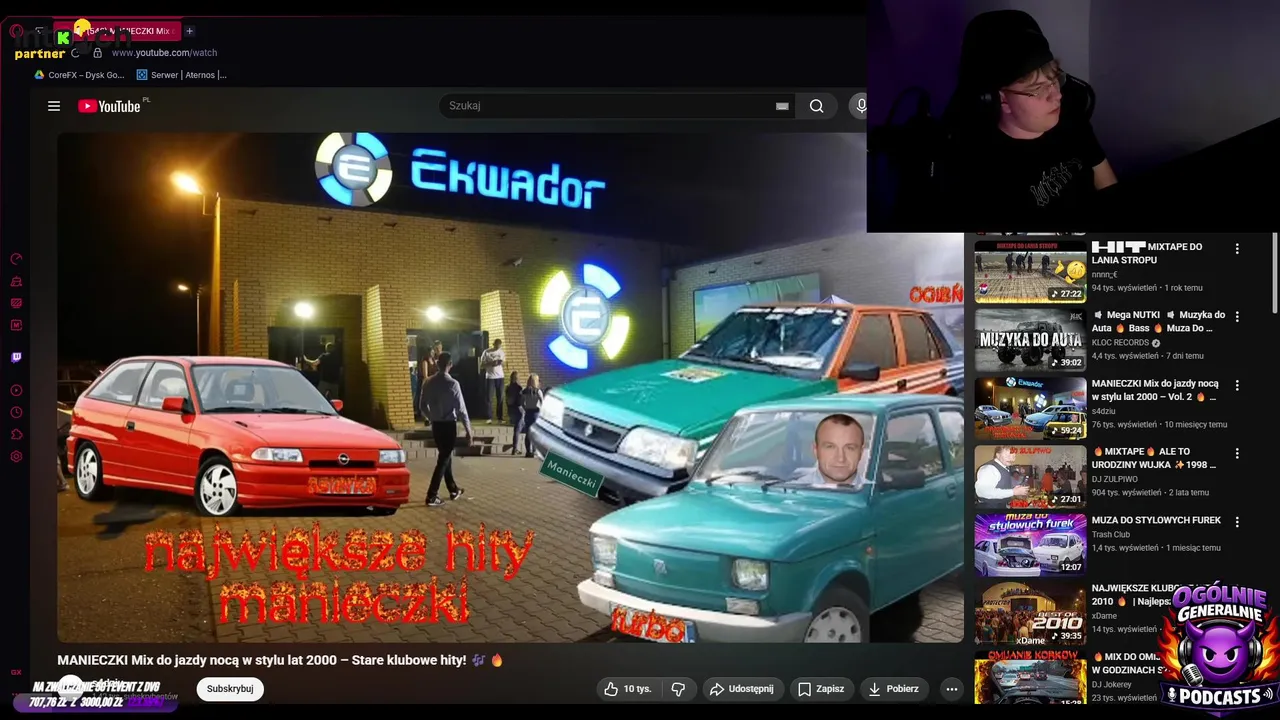Open MUZA DO STYLOWYCH FUREK title

1156,520
